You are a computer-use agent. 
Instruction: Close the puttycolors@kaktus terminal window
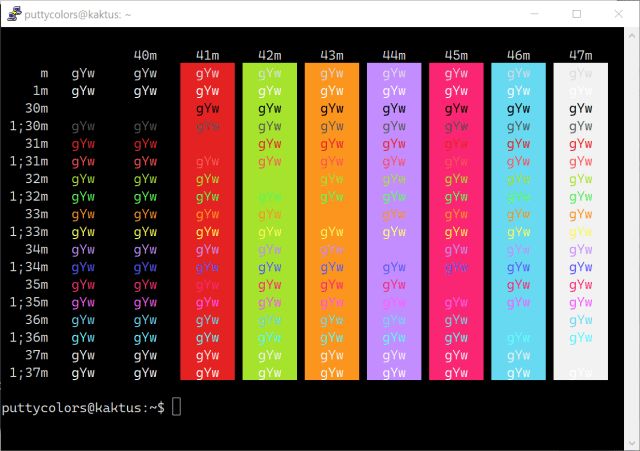[620, 14]
